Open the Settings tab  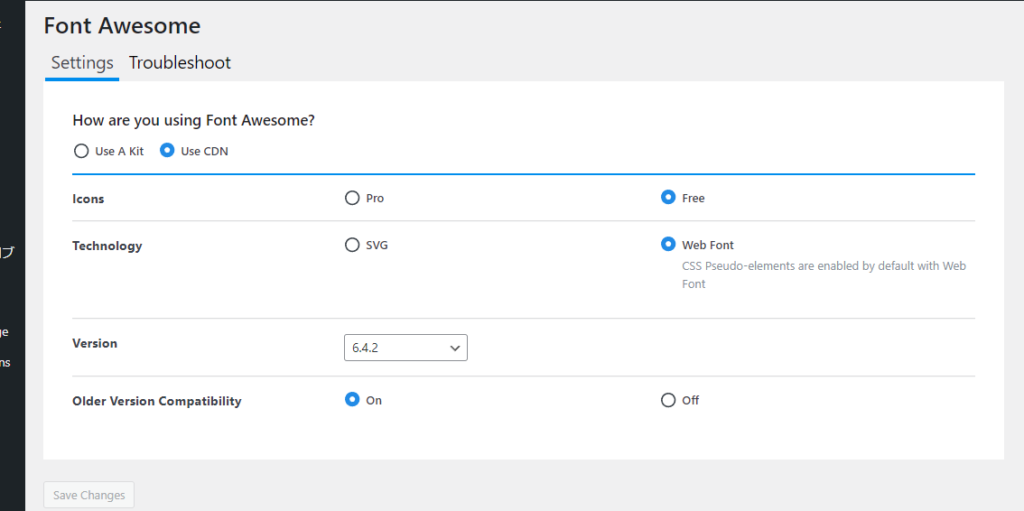(x=82, y=63)
